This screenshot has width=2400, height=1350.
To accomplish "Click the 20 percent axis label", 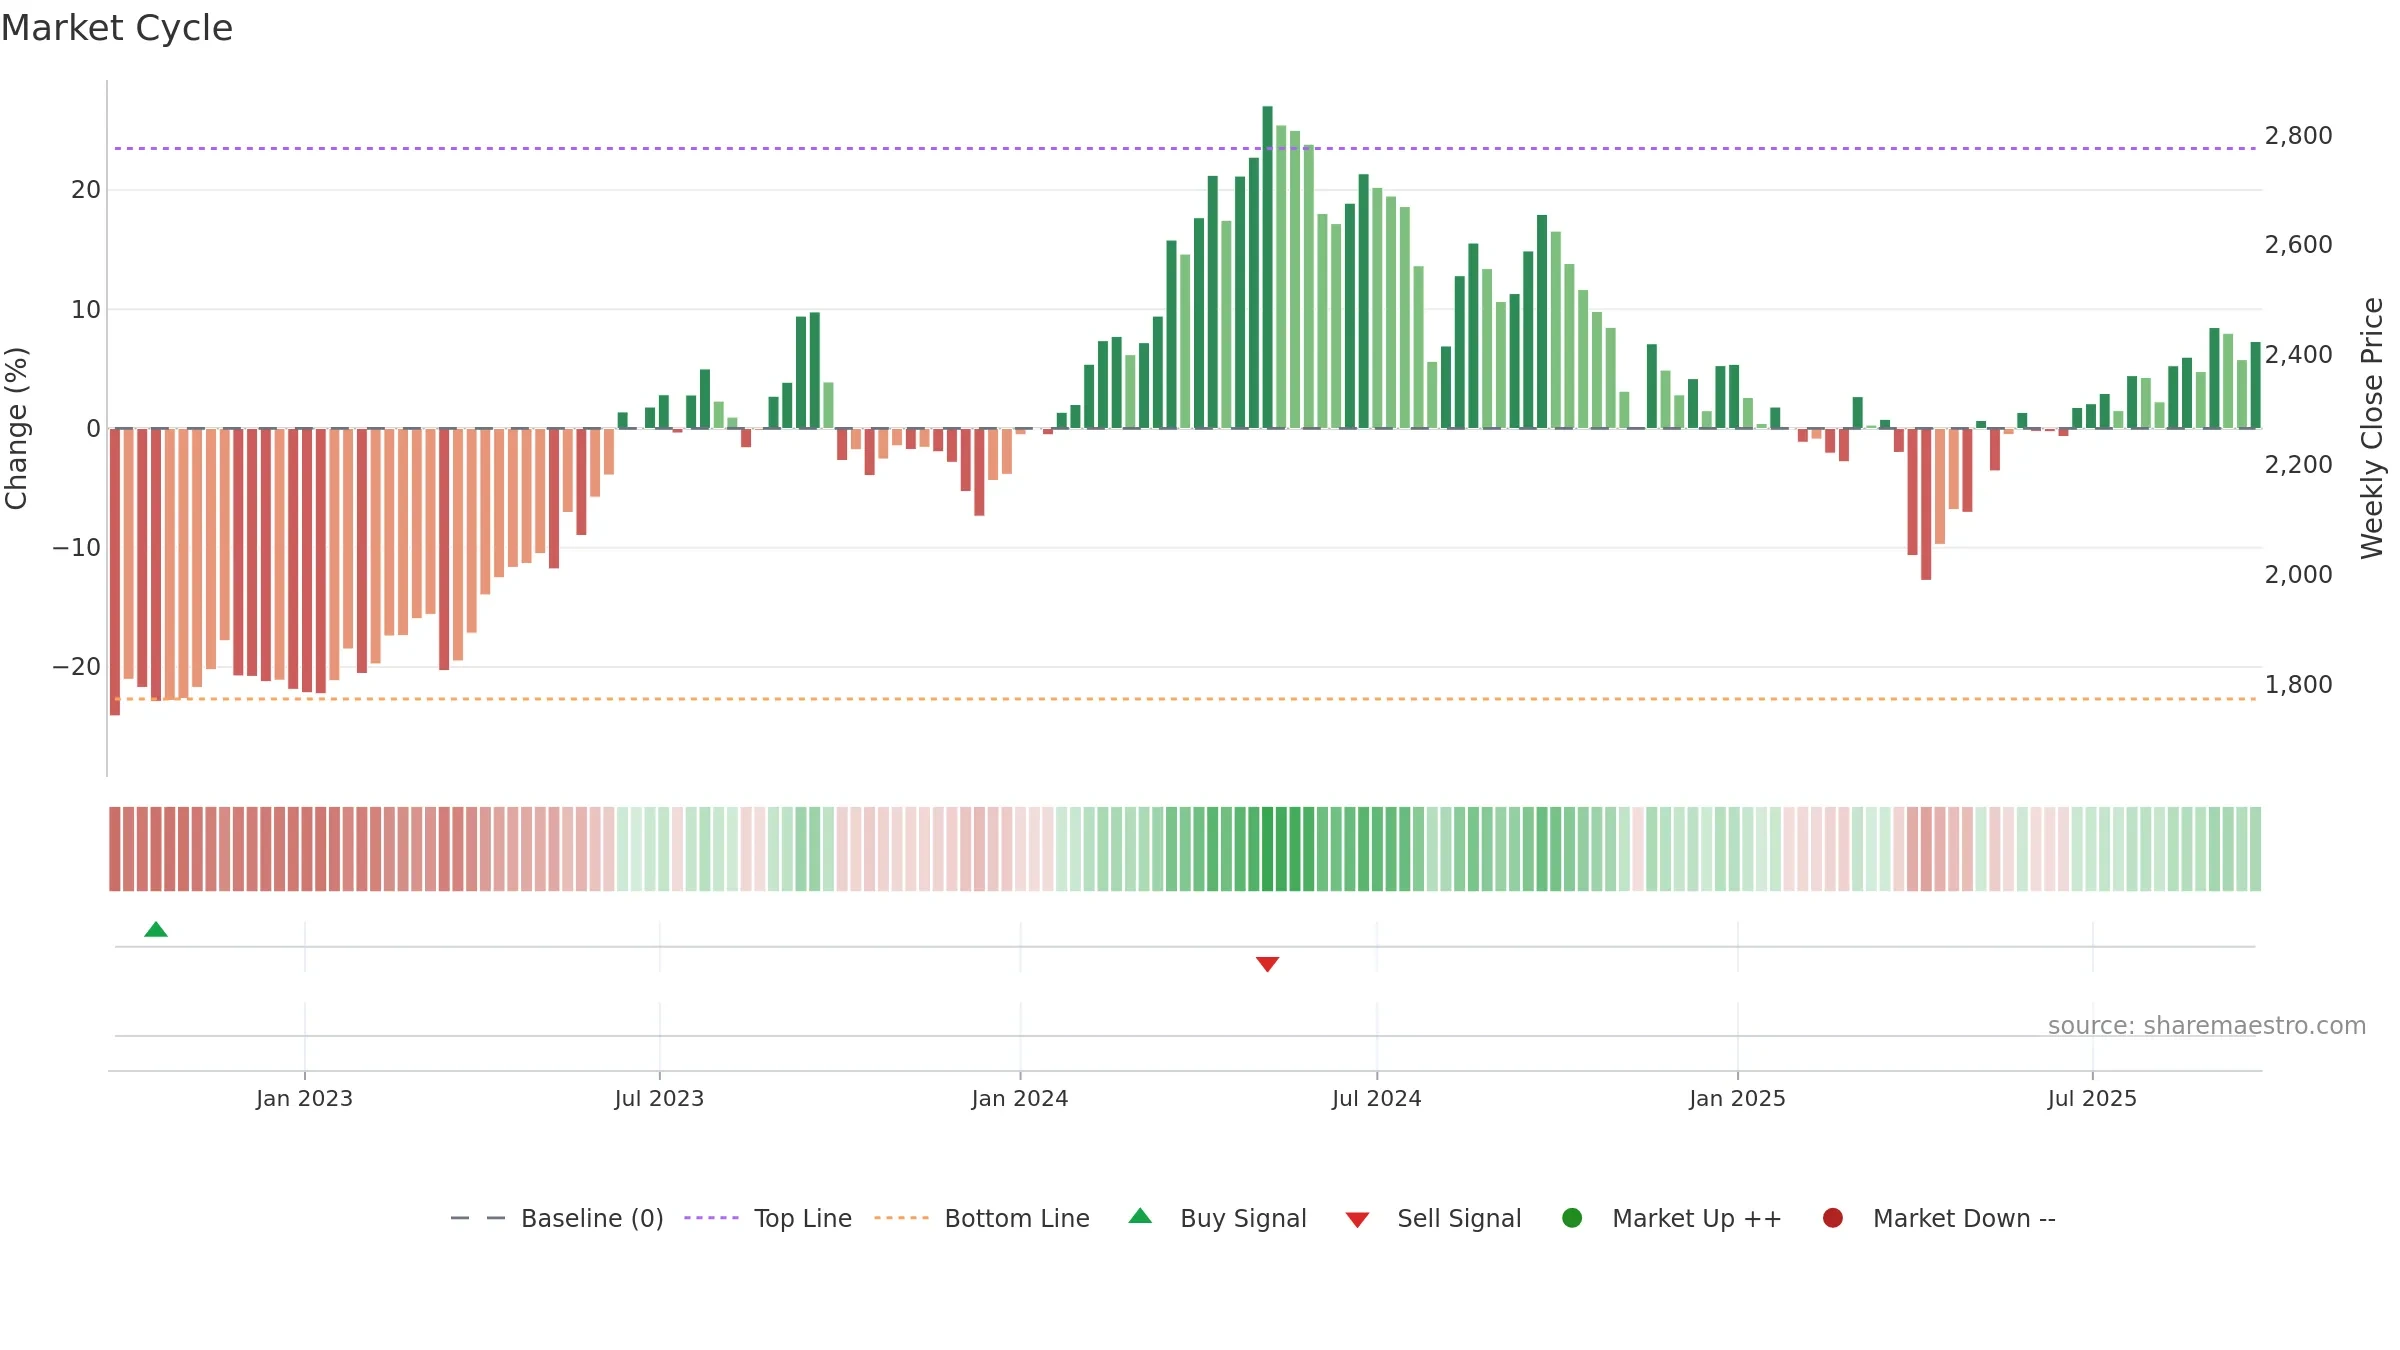I will tap(86, 190).
